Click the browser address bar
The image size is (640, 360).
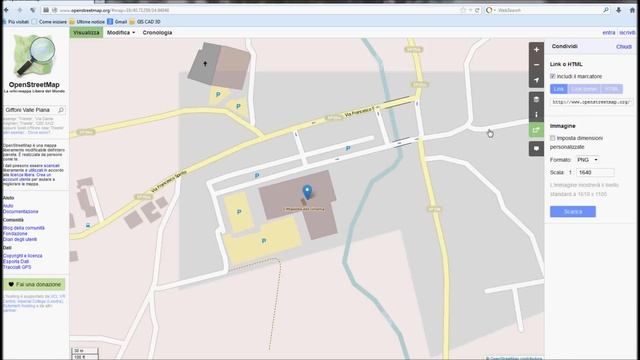coord(261,10)
